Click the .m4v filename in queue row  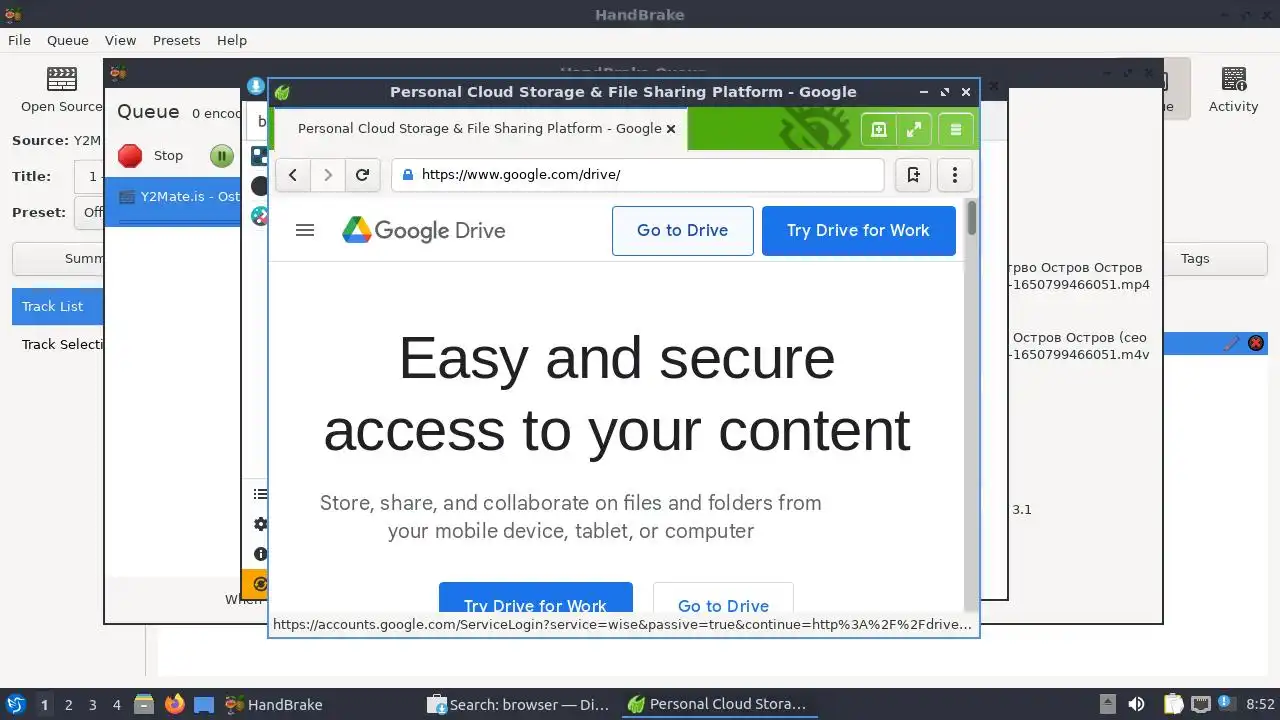tap(1081, 354)
